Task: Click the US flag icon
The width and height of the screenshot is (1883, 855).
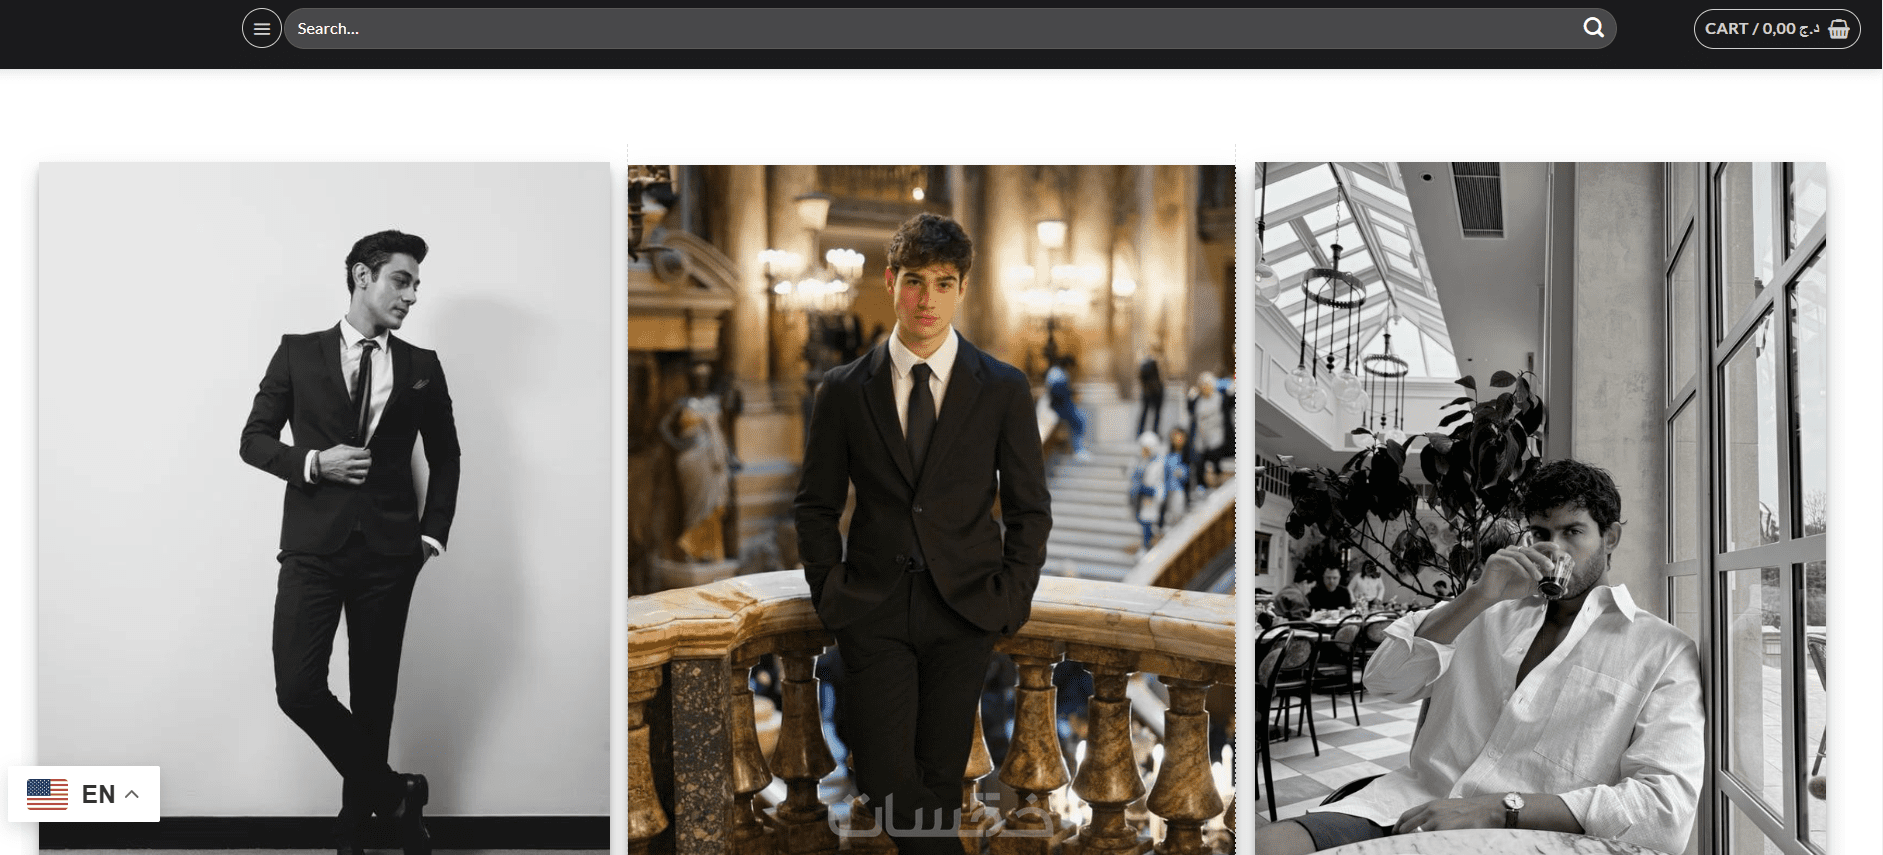Action: click(x=47, y=794)
